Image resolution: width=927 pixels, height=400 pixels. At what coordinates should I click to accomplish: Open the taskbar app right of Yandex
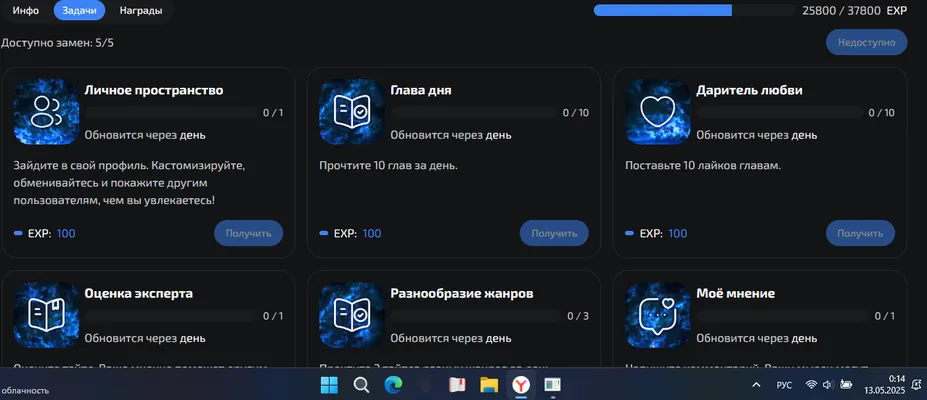point(553,385)
